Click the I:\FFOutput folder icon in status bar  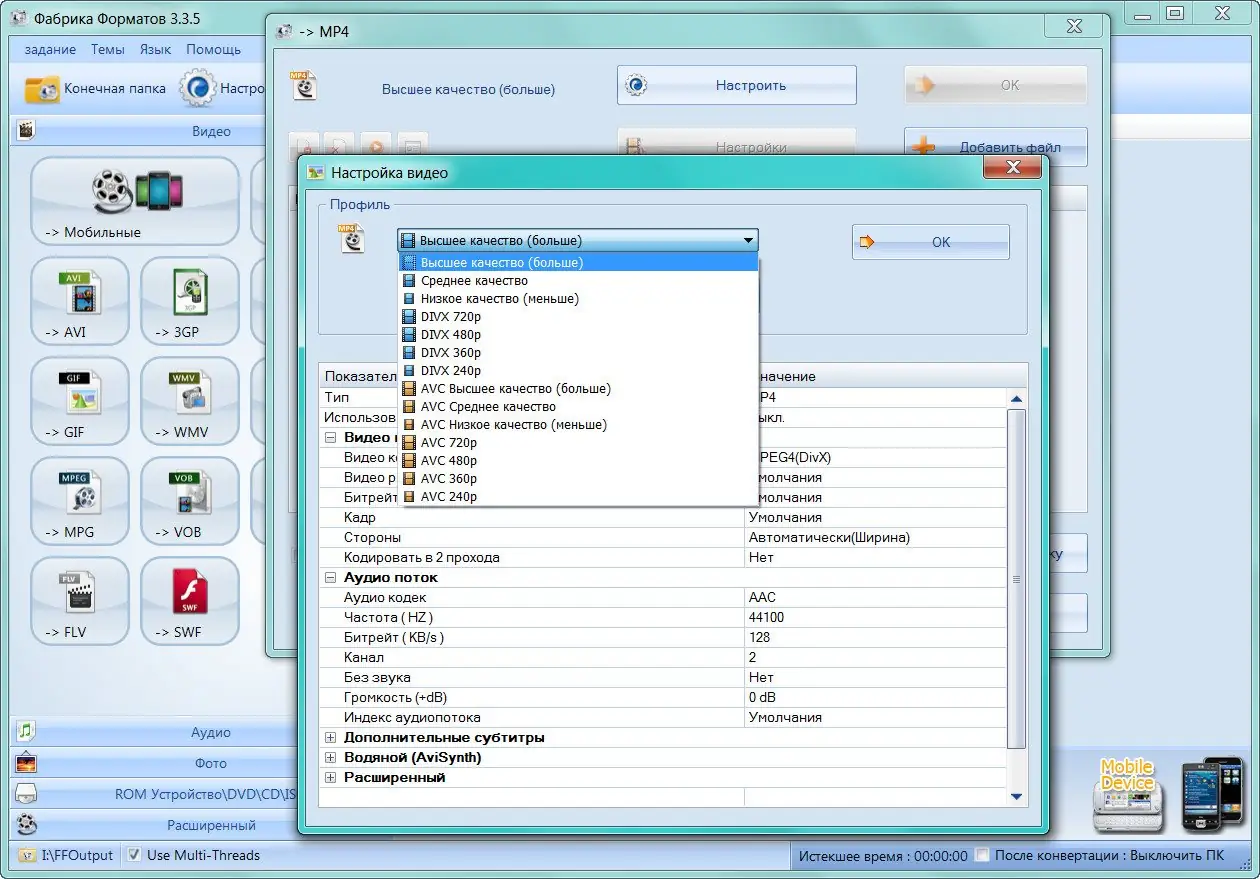click(x=28, y=856)
